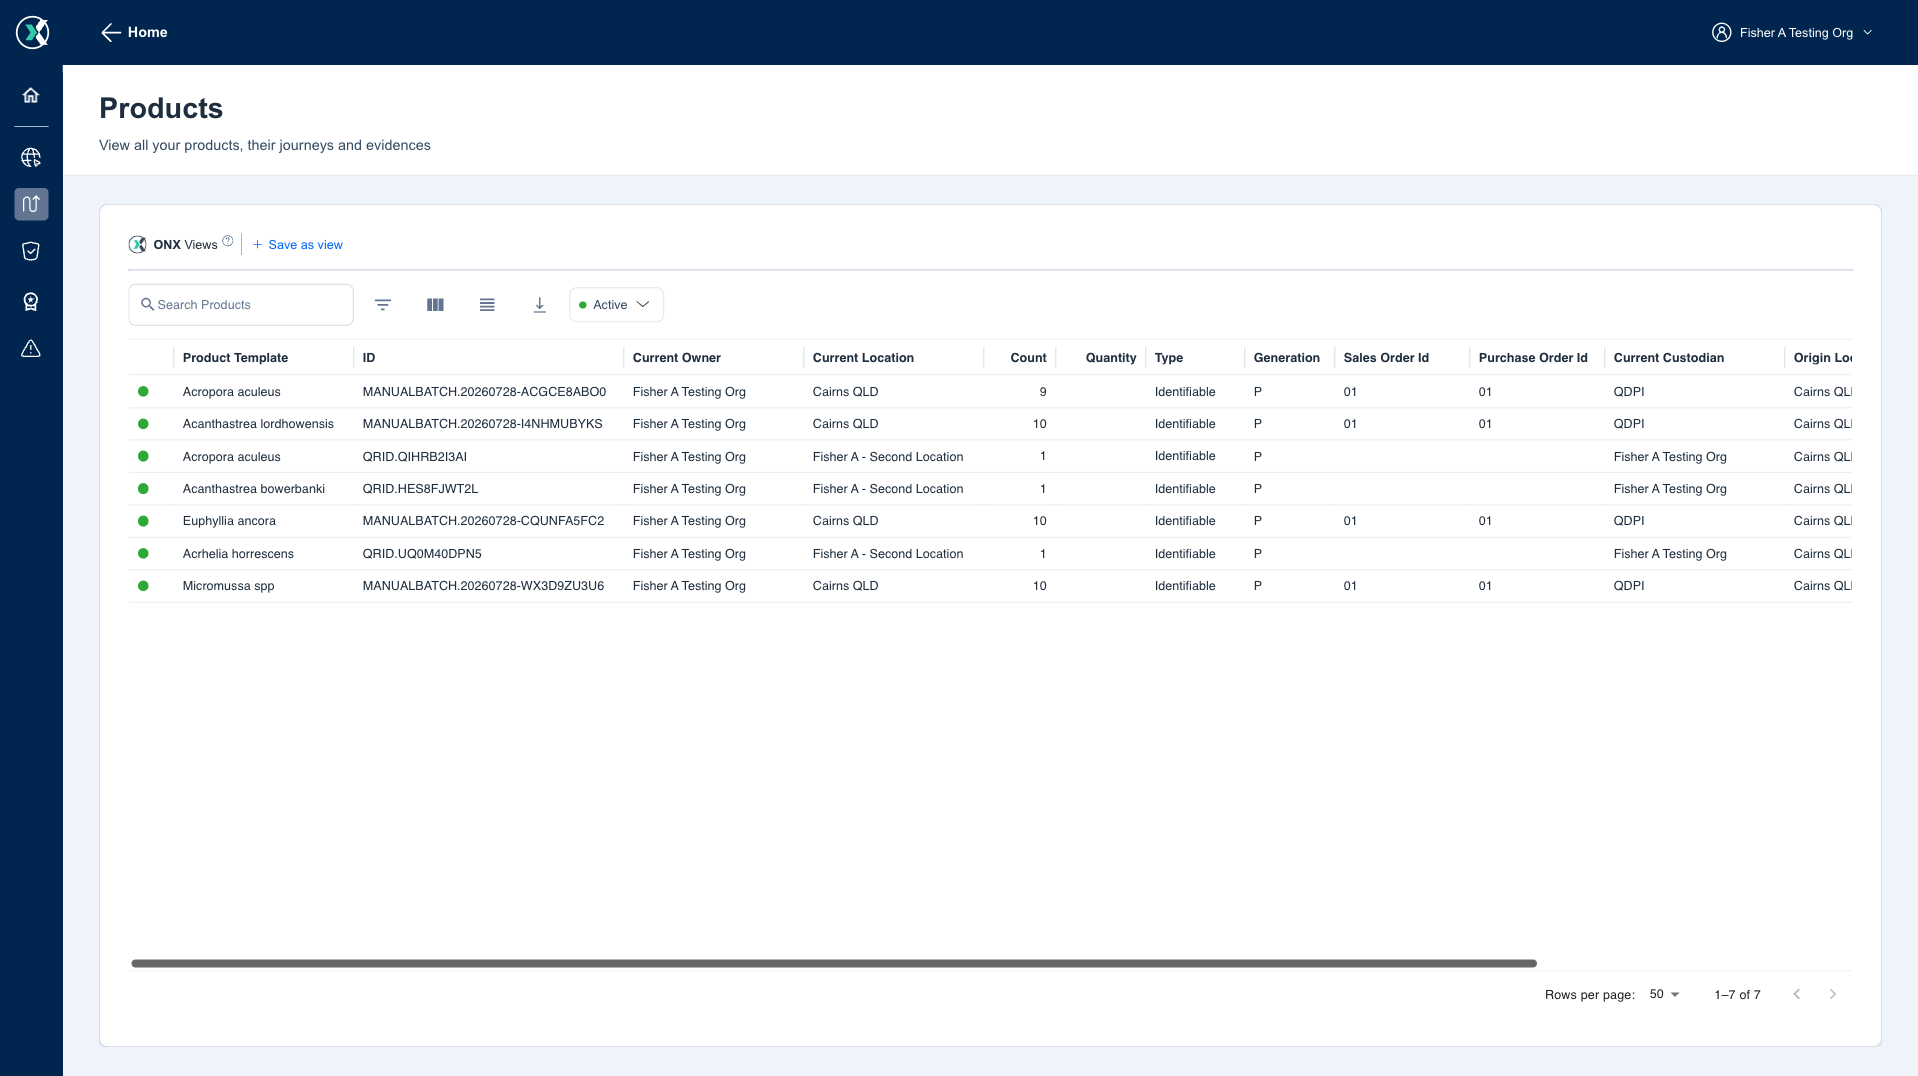Sort by the Generation column header

[1287, 358]
